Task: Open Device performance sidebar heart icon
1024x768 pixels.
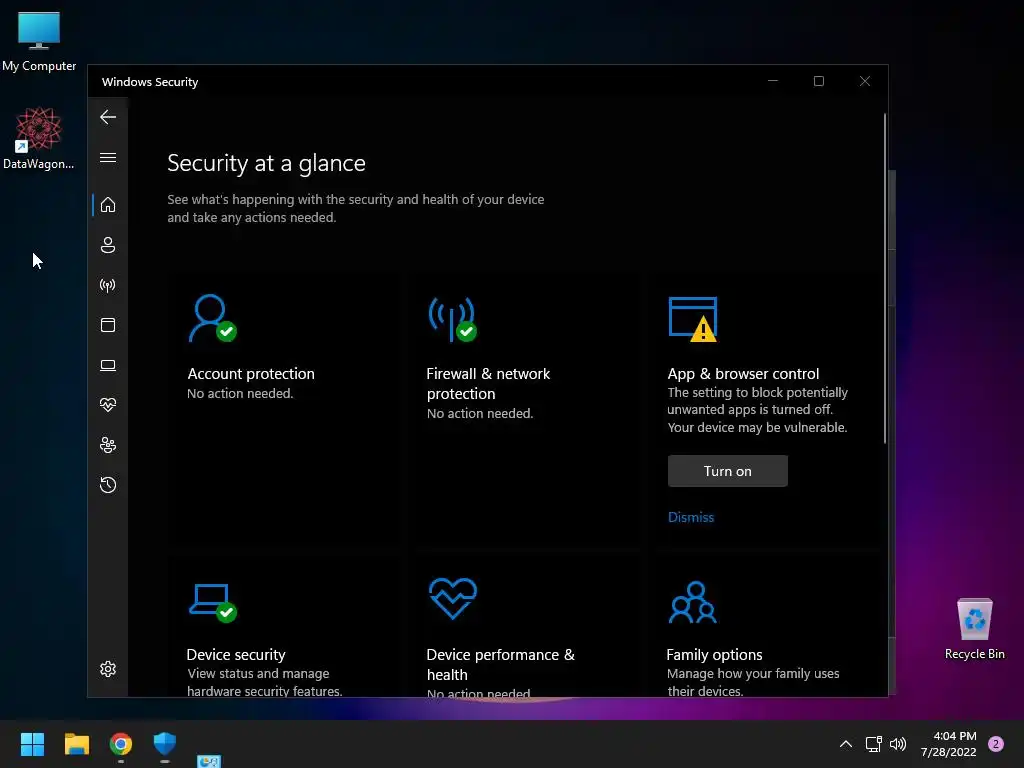Action: pos(108,405)
